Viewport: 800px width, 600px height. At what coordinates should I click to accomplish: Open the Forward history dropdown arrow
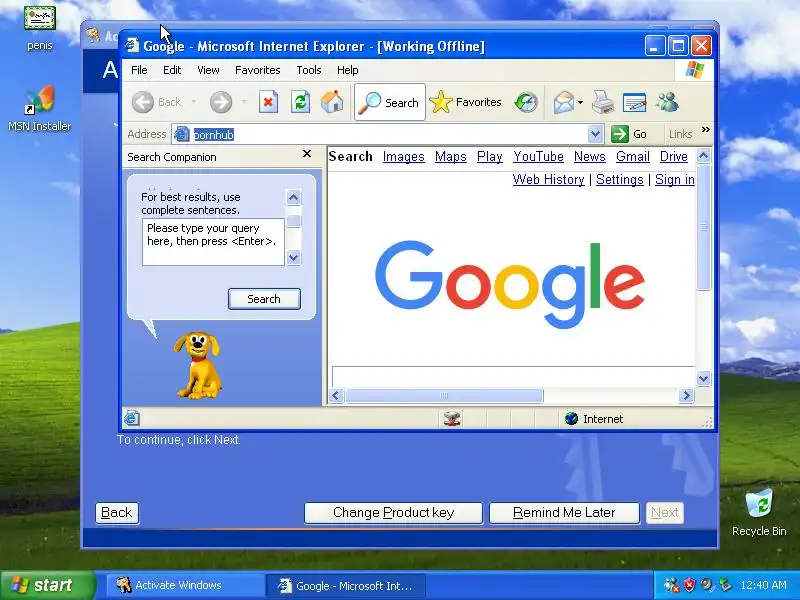pos(244,102)
